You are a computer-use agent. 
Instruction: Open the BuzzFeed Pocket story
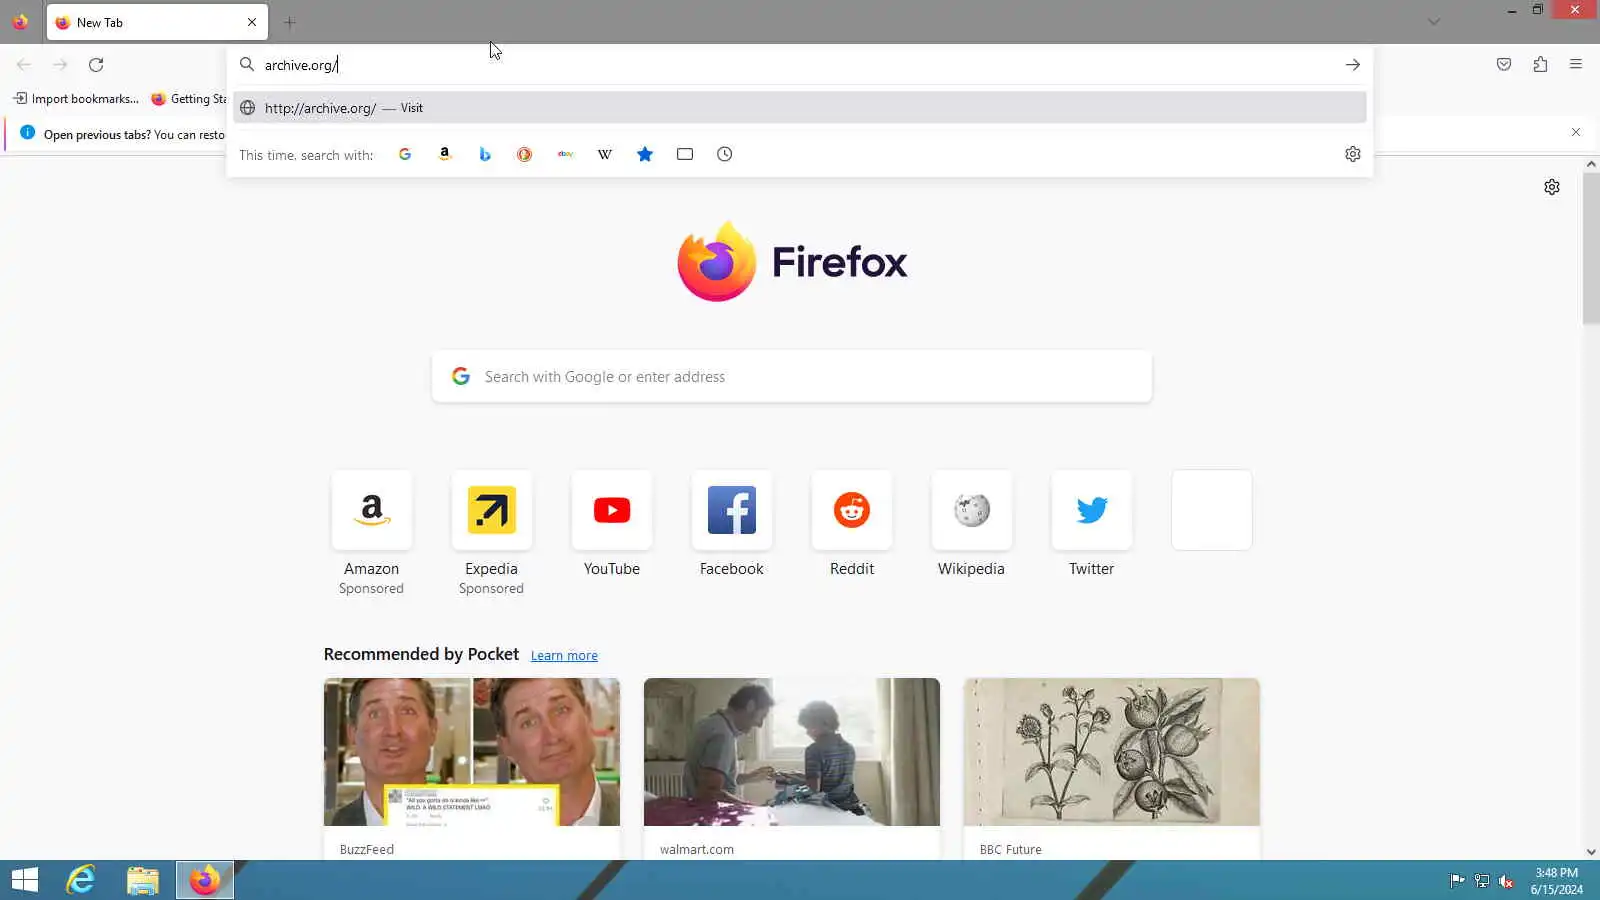[x=472, y=768]
